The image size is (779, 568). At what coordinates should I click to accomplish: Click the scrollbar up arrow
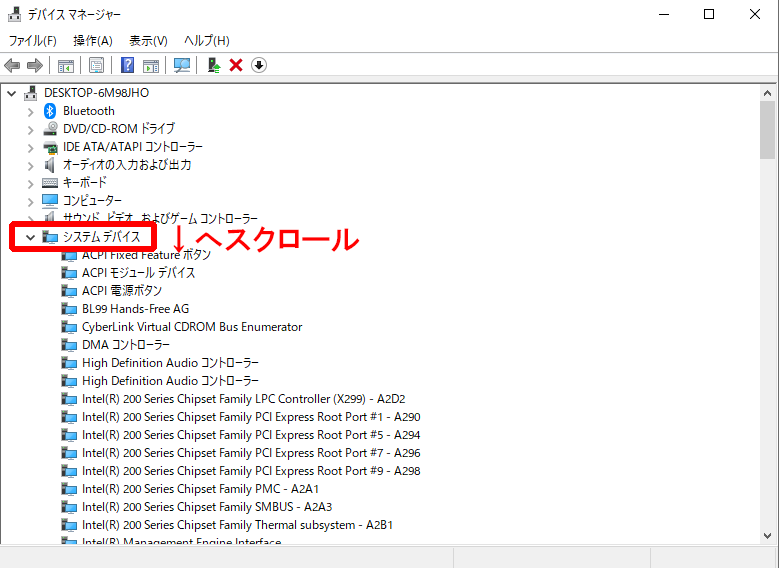(x=768, y=93)
